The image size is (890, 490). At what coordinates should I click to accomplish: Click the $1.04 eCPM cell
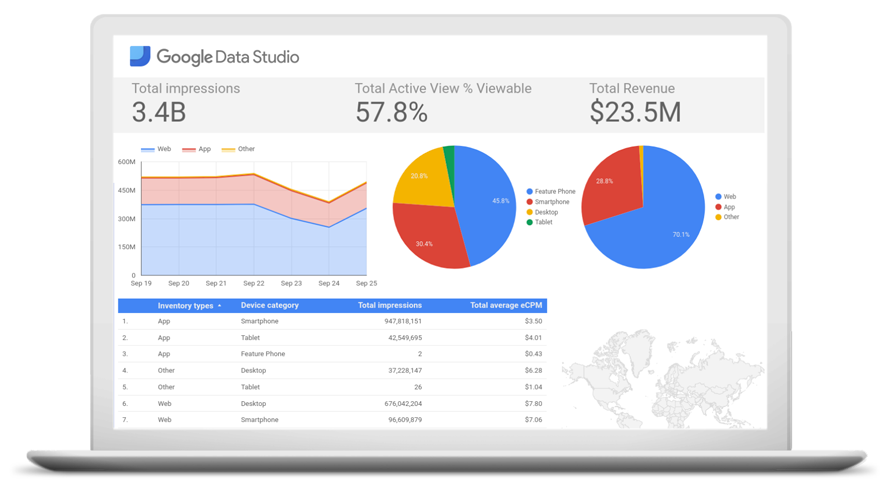[x=534, y=387]
